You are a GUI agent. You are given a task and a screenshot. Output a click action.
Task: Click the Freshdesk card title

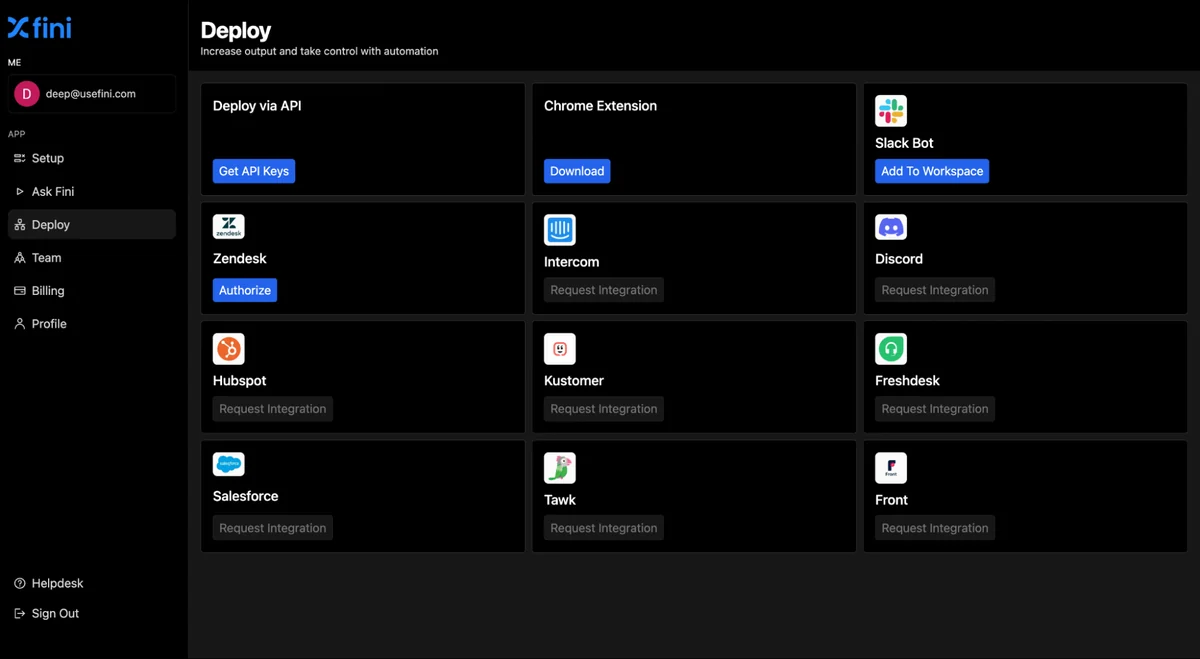point(907,381)
